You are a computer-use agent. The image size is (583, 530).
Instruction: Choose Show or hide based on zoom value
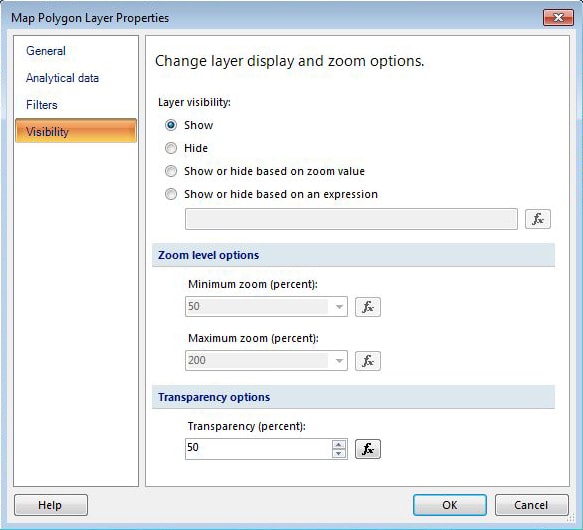(171, 171)
